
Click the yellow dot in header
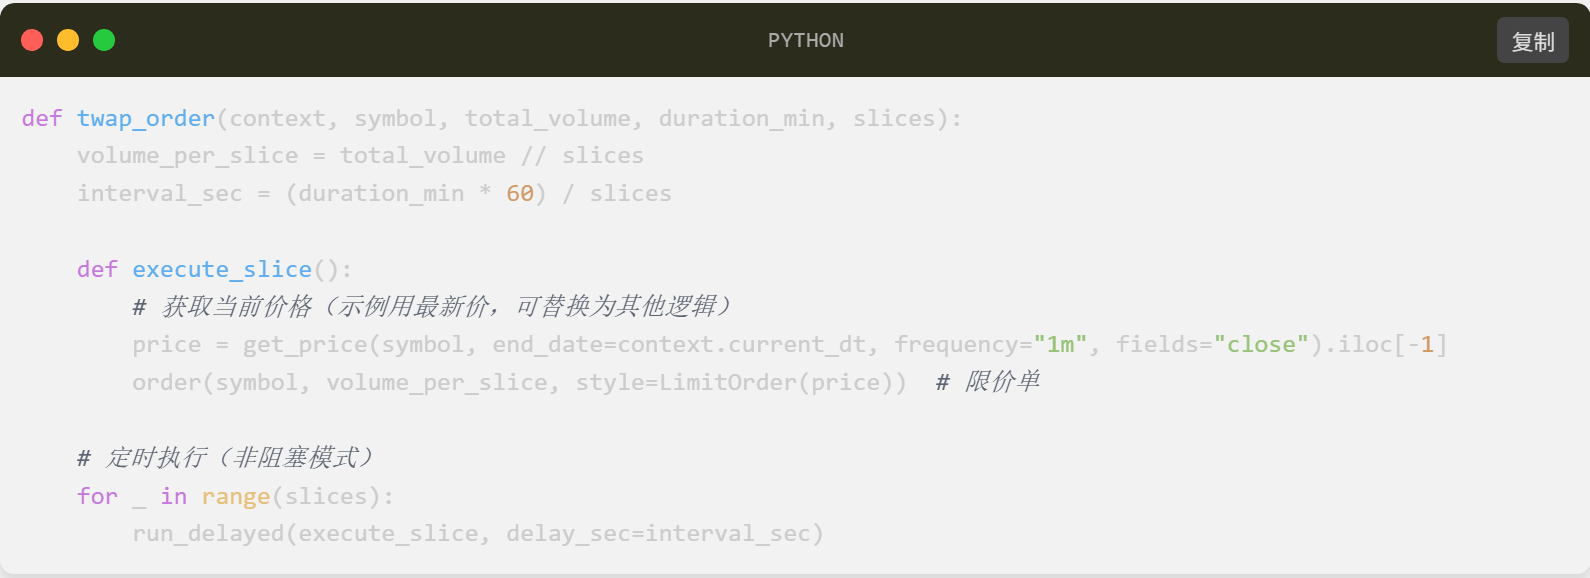click(68, 40)
